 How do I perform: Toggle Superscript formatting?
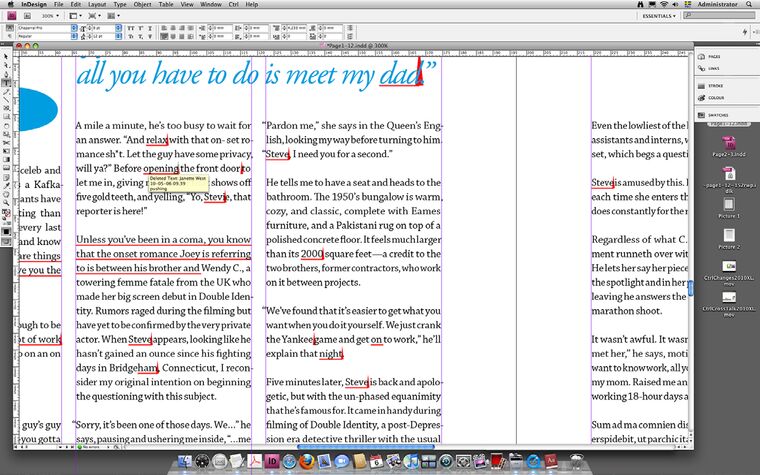coord(140,29)
